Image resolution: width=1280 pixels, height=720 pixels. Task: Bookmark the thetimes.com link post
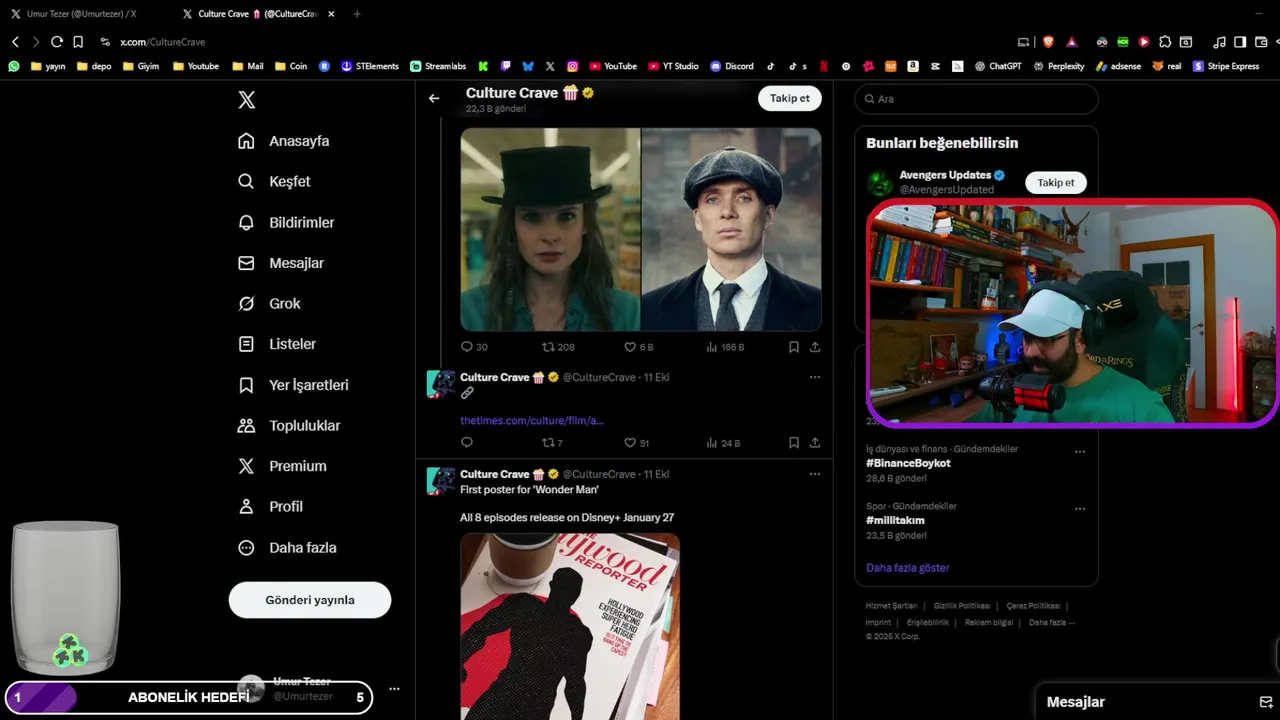[793, 442]
